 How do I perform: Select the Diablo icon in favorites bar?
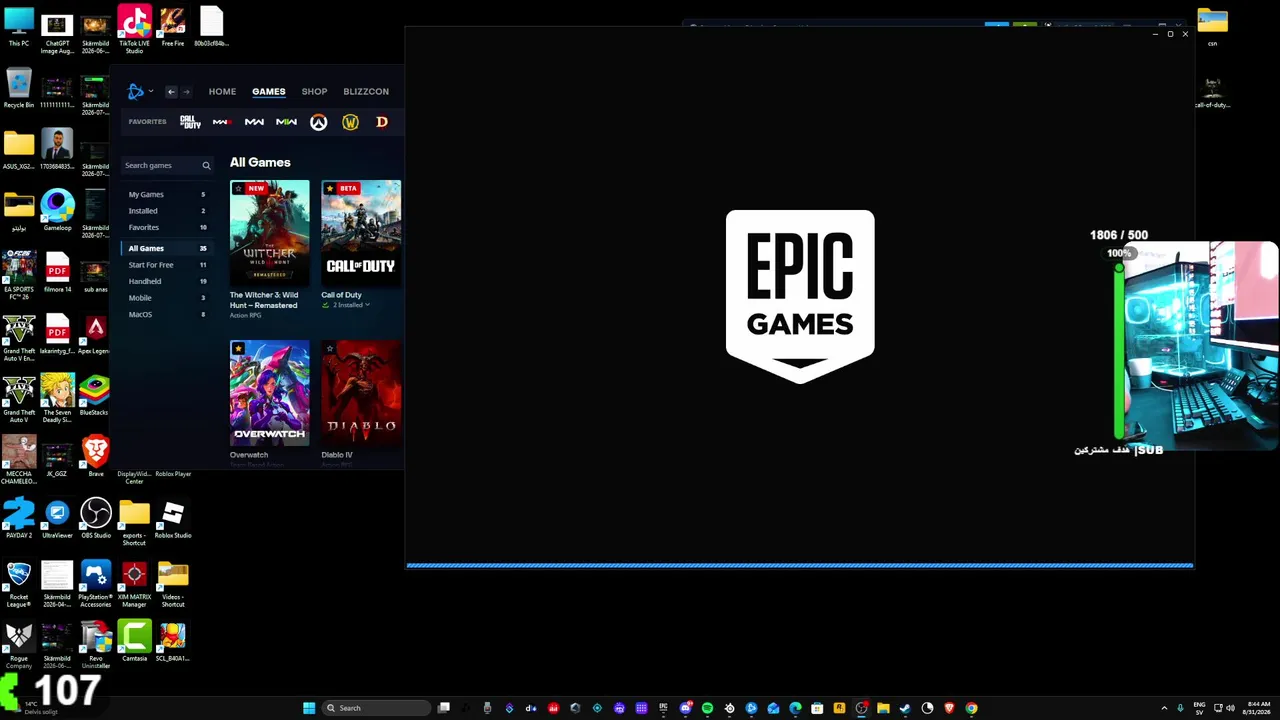(382, 122)
